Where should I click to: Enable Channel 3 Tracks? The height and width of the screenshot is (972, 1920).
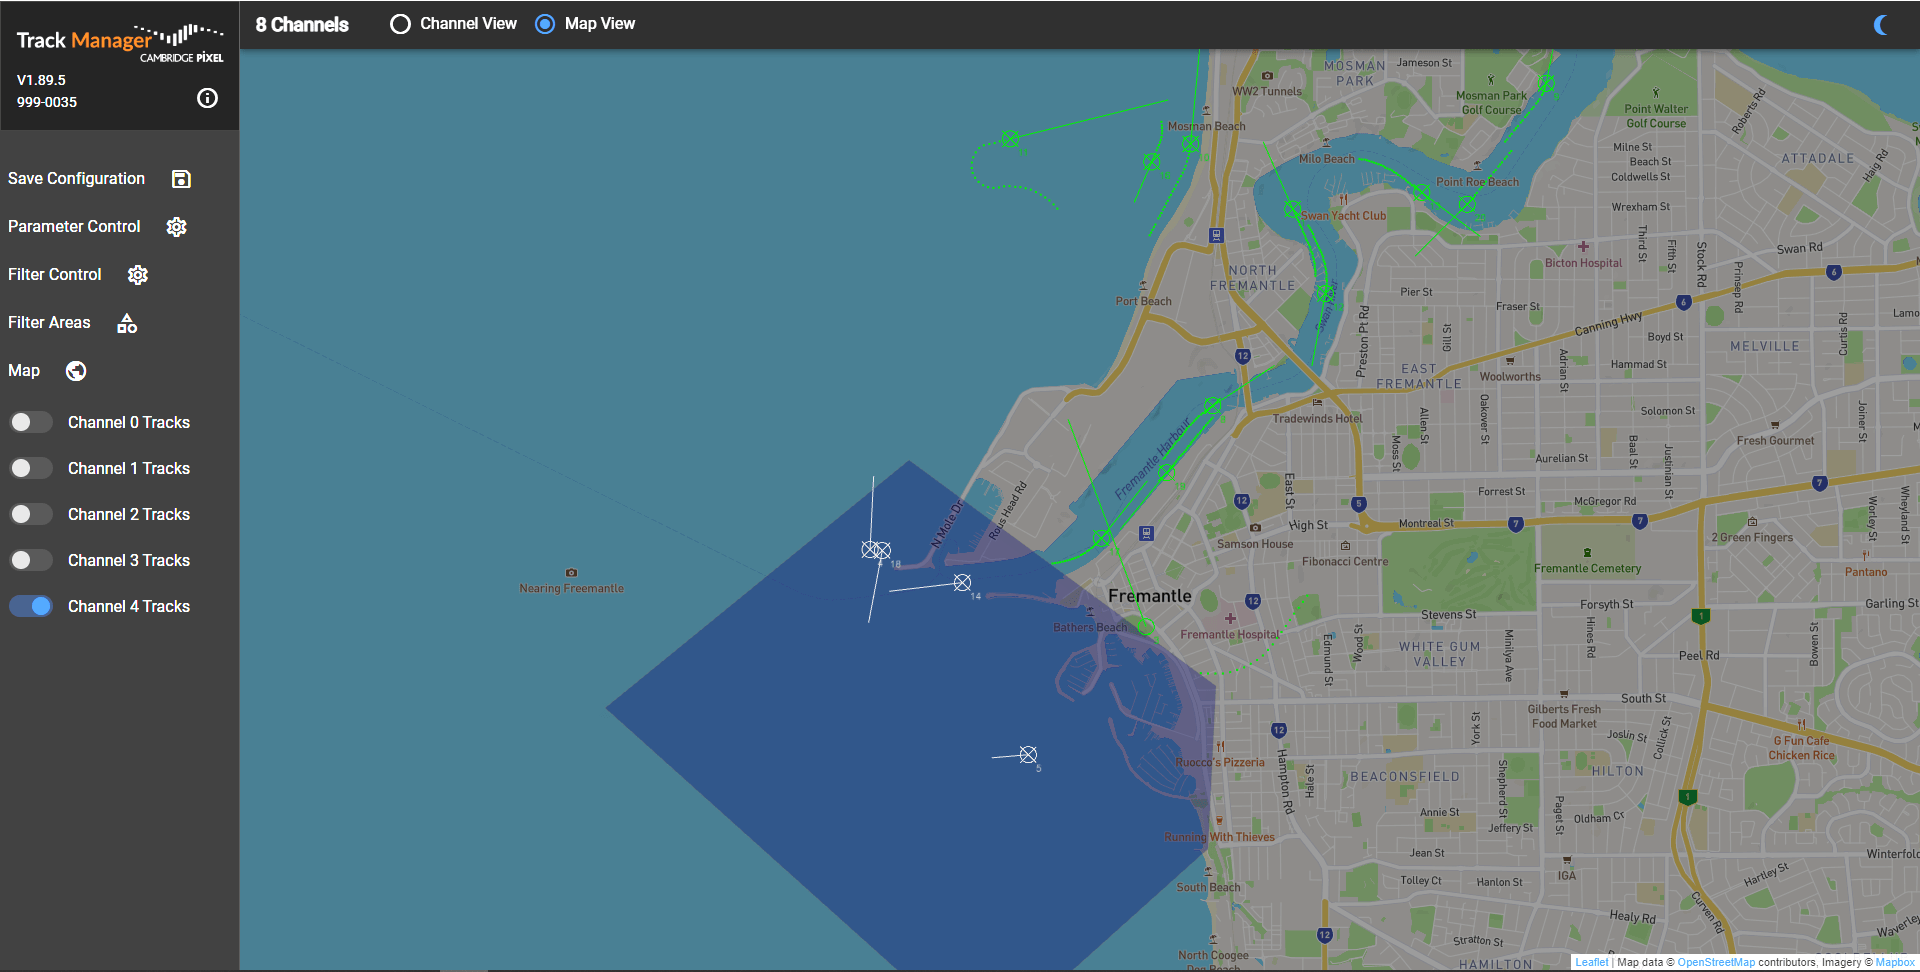pos(31,560)
